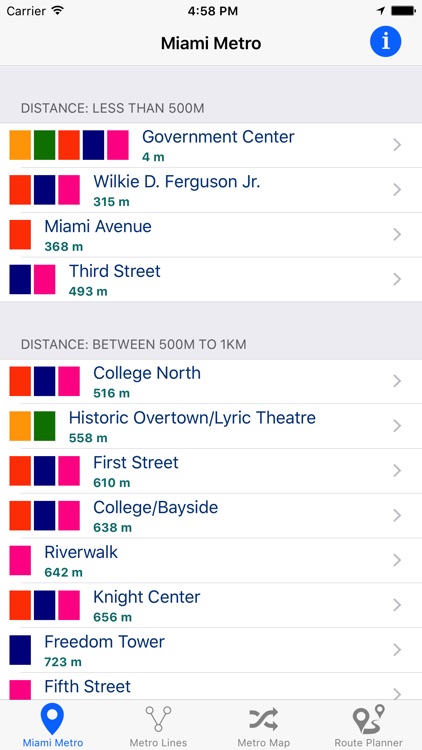Expand Miami Avenue row chevron
The height and width of the screenshot is (750, 422).
397,234
